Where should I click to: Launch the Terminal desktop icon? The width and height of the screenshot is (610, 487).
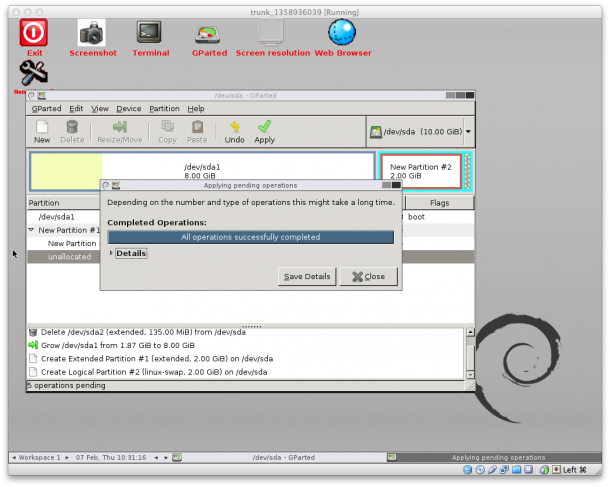click(149, 32)
